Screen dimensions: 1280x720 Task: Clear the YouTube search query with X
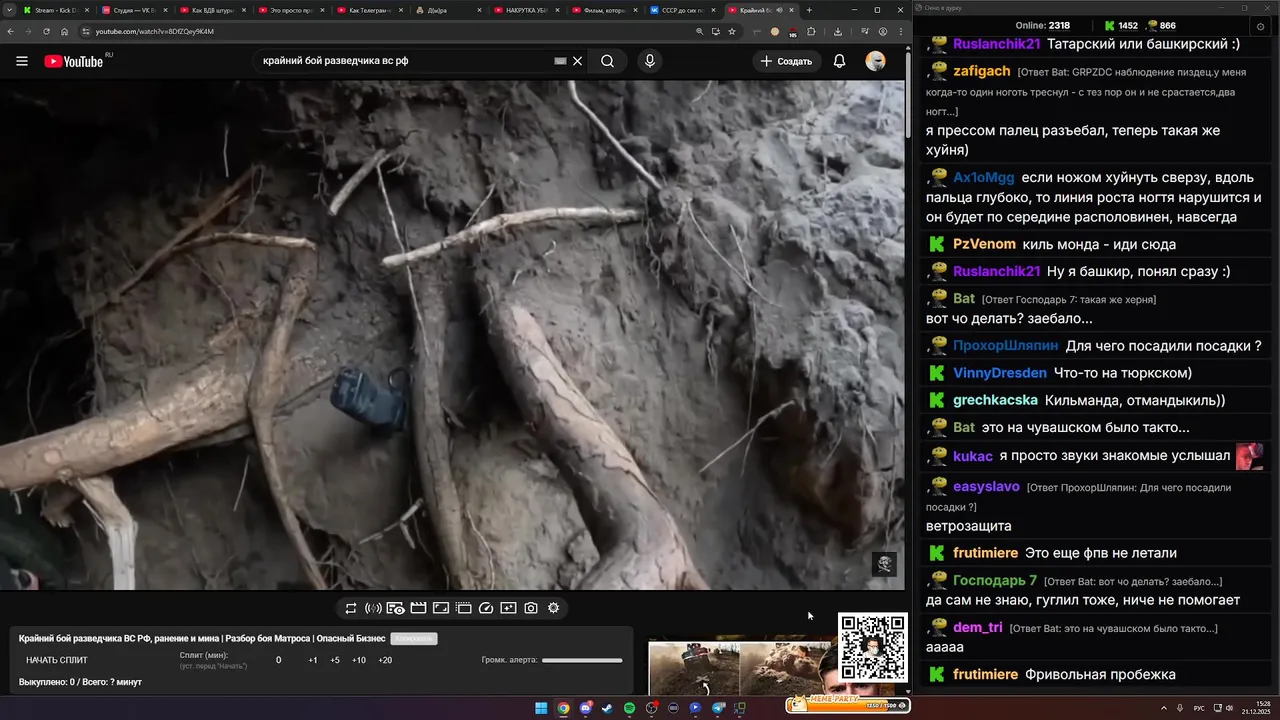pos(577,61)
